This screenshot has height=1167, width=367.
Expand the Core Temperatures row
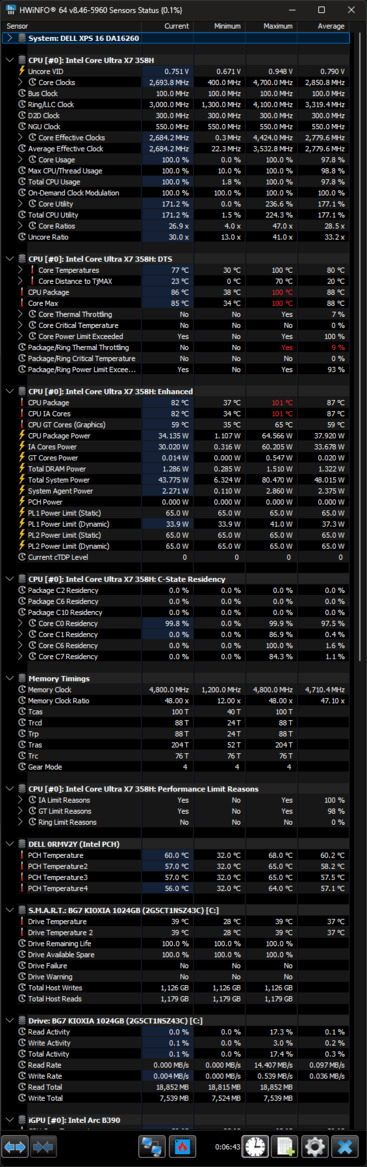coord(20,269)
